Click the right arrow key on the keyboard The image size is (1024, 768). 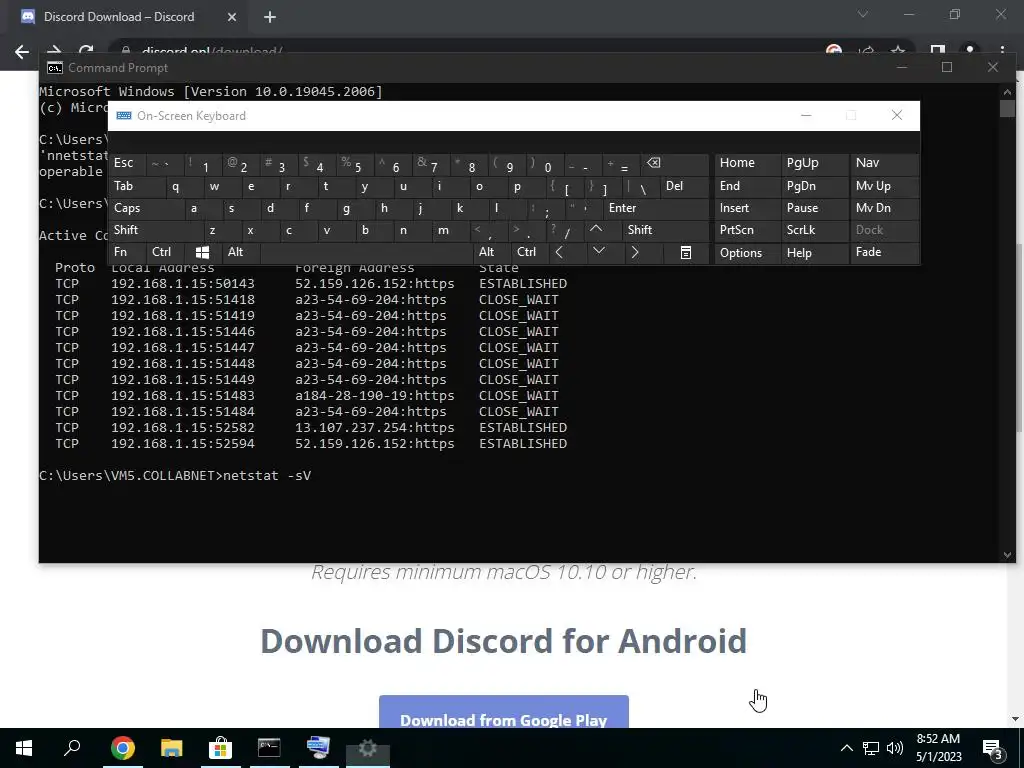pos(635,252)
